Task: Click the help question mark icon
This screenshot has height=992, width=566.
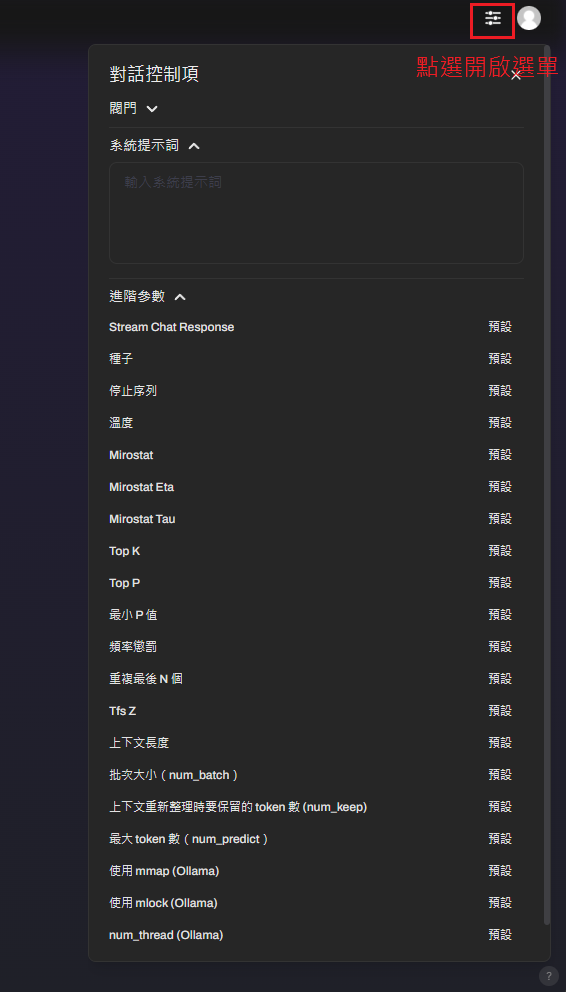Action: tap(549, 975)
